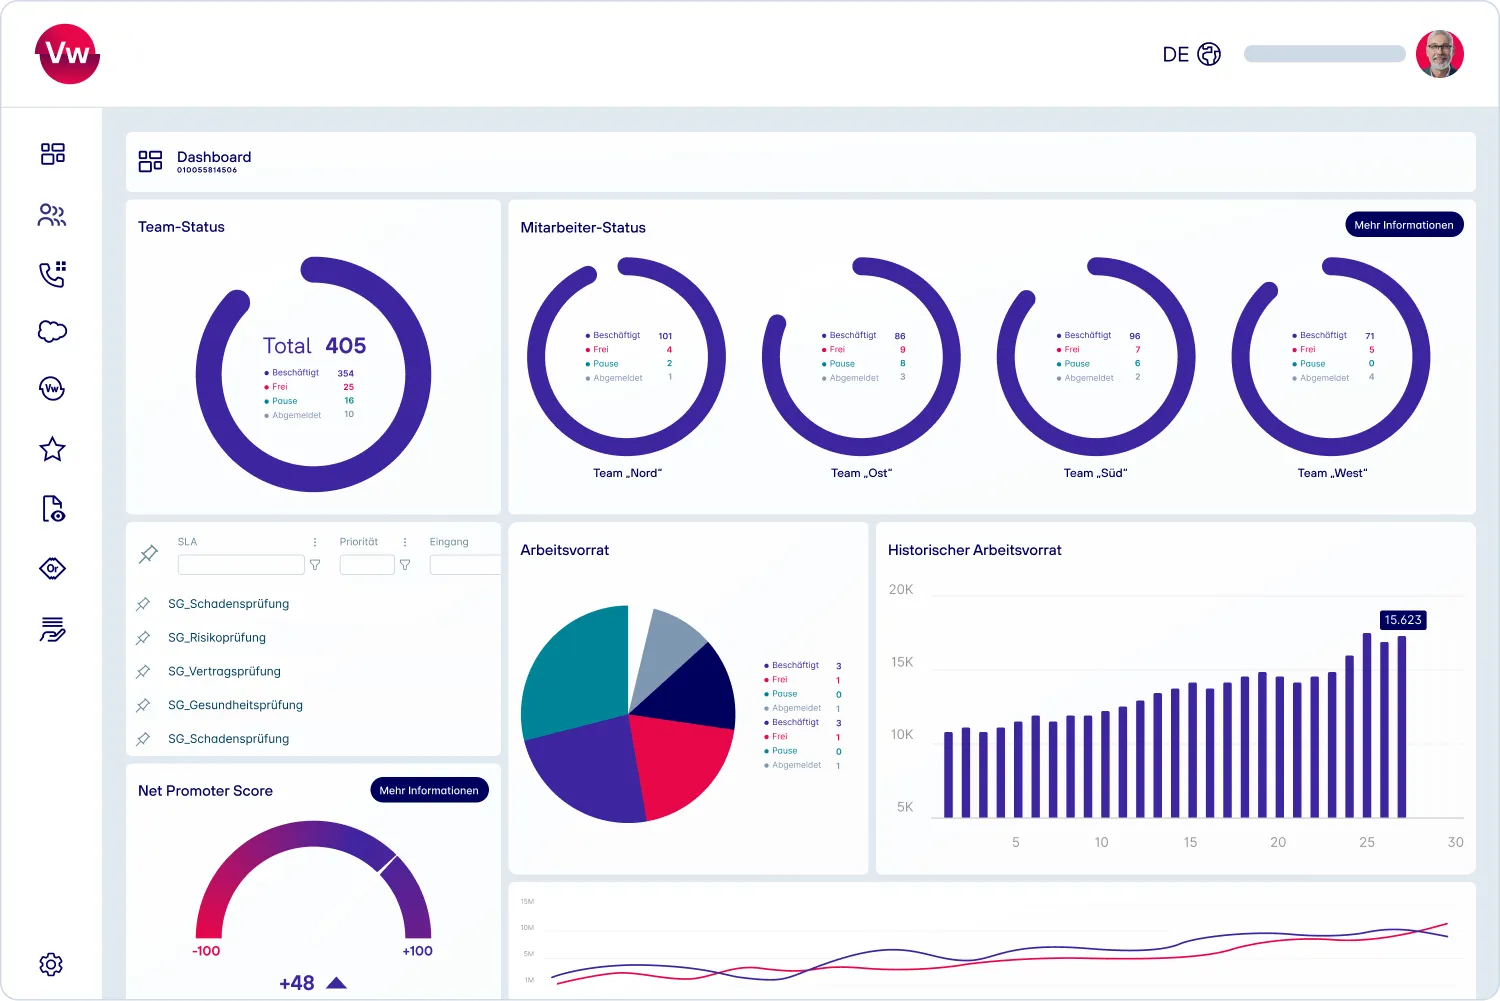The image size is (1500, 1001).
Task: Click the Team „Ost“ label
Action: click(x=861, y=473)
